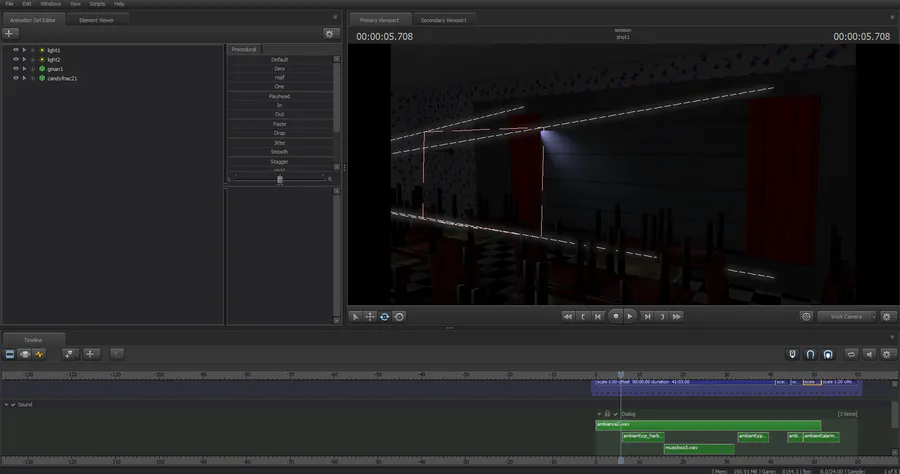Open the timeline bookmark dropdown button

(x=69, y=355)
